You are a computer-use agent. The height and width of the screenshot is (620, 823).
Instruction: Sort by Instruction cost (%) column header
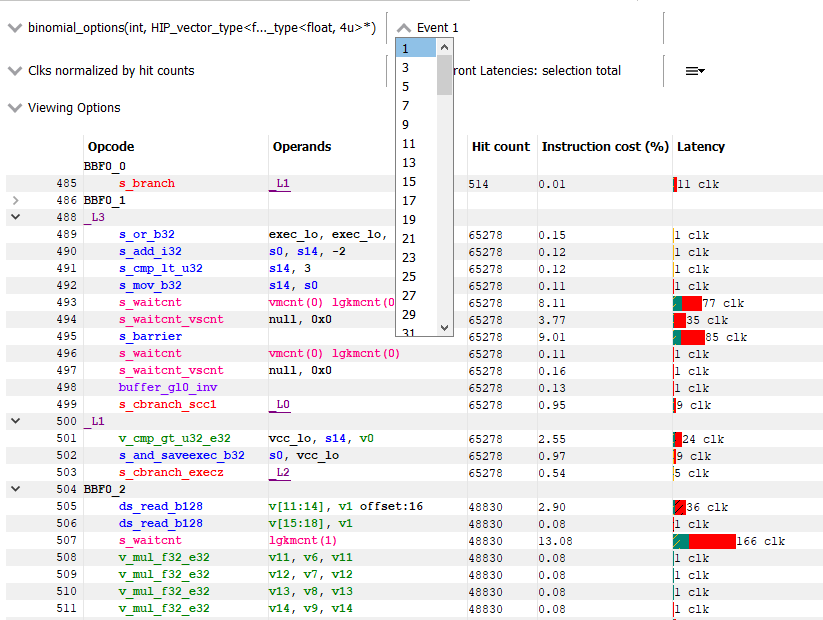(605, 146)
